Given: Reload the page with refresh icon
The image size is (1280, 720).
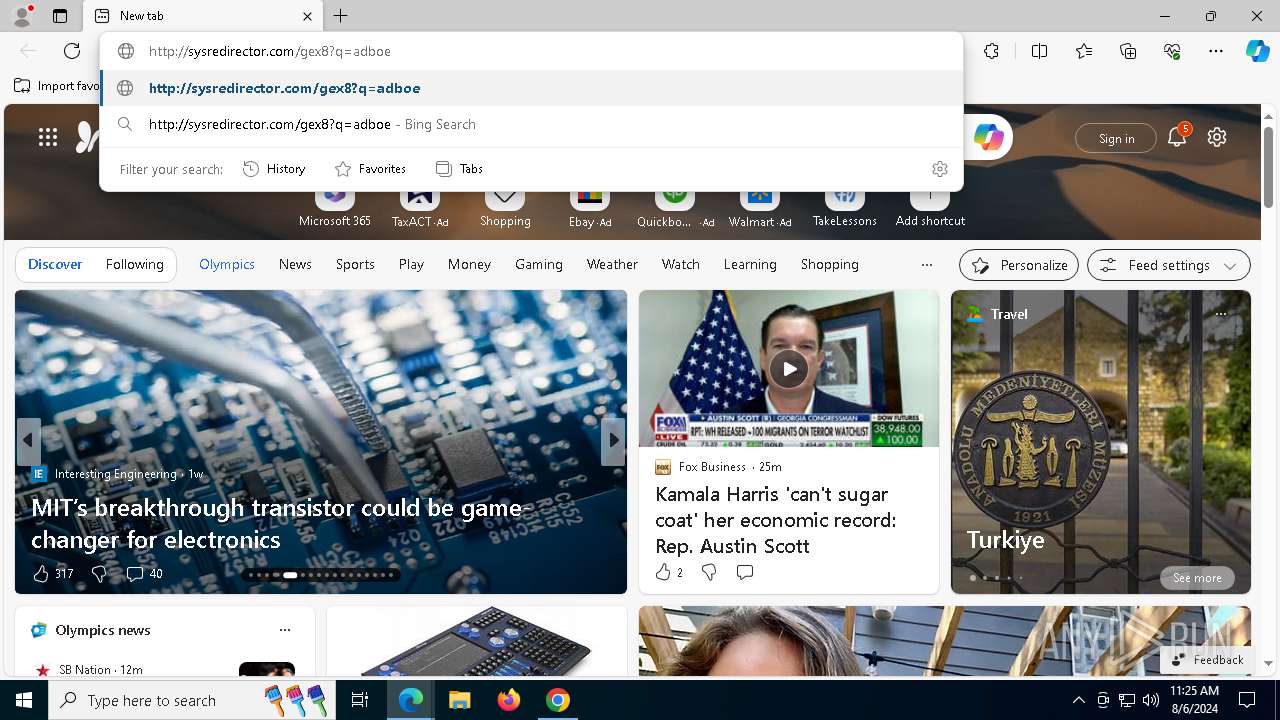Looking at the screenshot, I should [x=72, y=51].
